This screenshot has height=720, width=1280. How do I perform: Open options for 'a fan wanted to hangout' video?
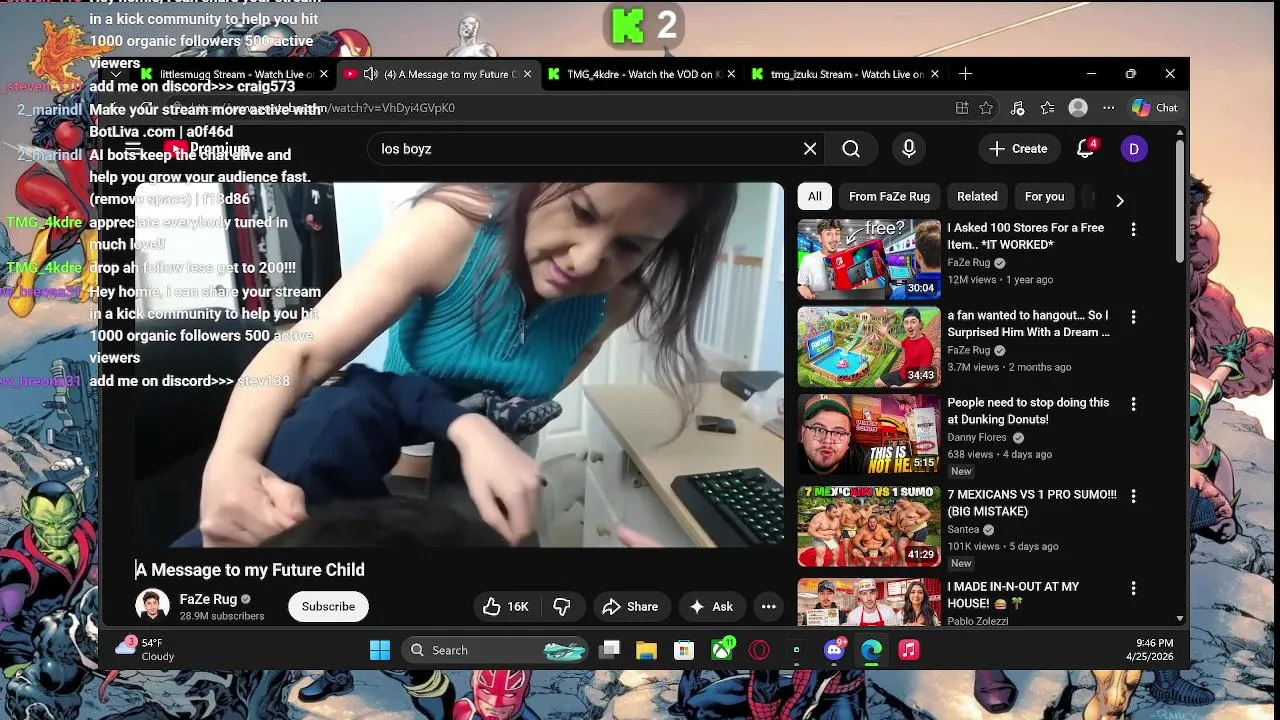1133,317
